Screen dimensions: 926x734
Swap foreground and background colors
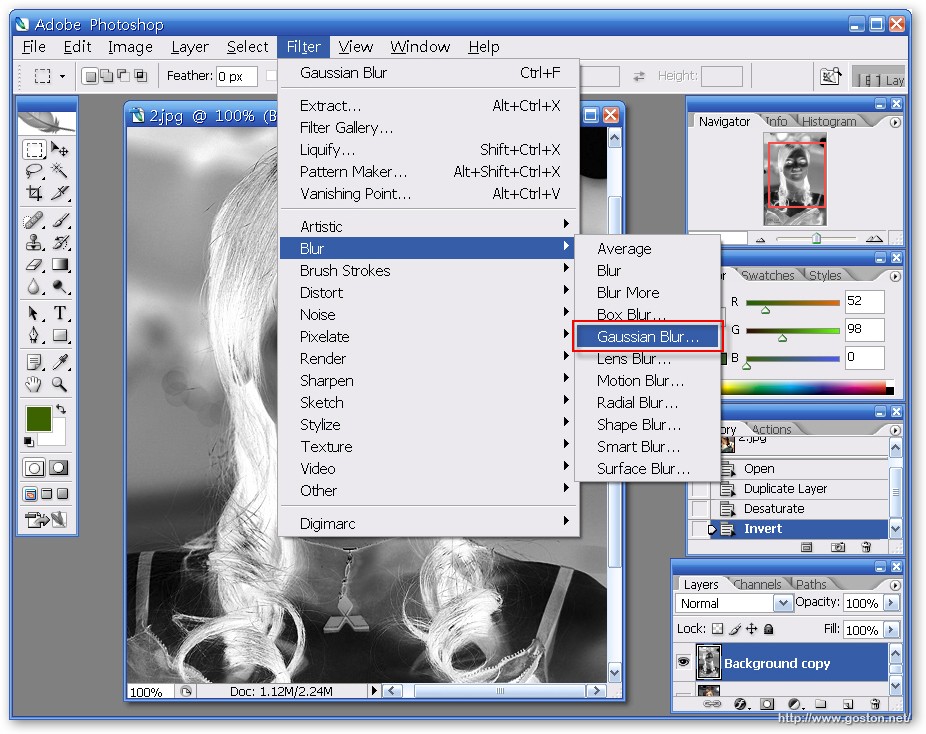point(61,409)
